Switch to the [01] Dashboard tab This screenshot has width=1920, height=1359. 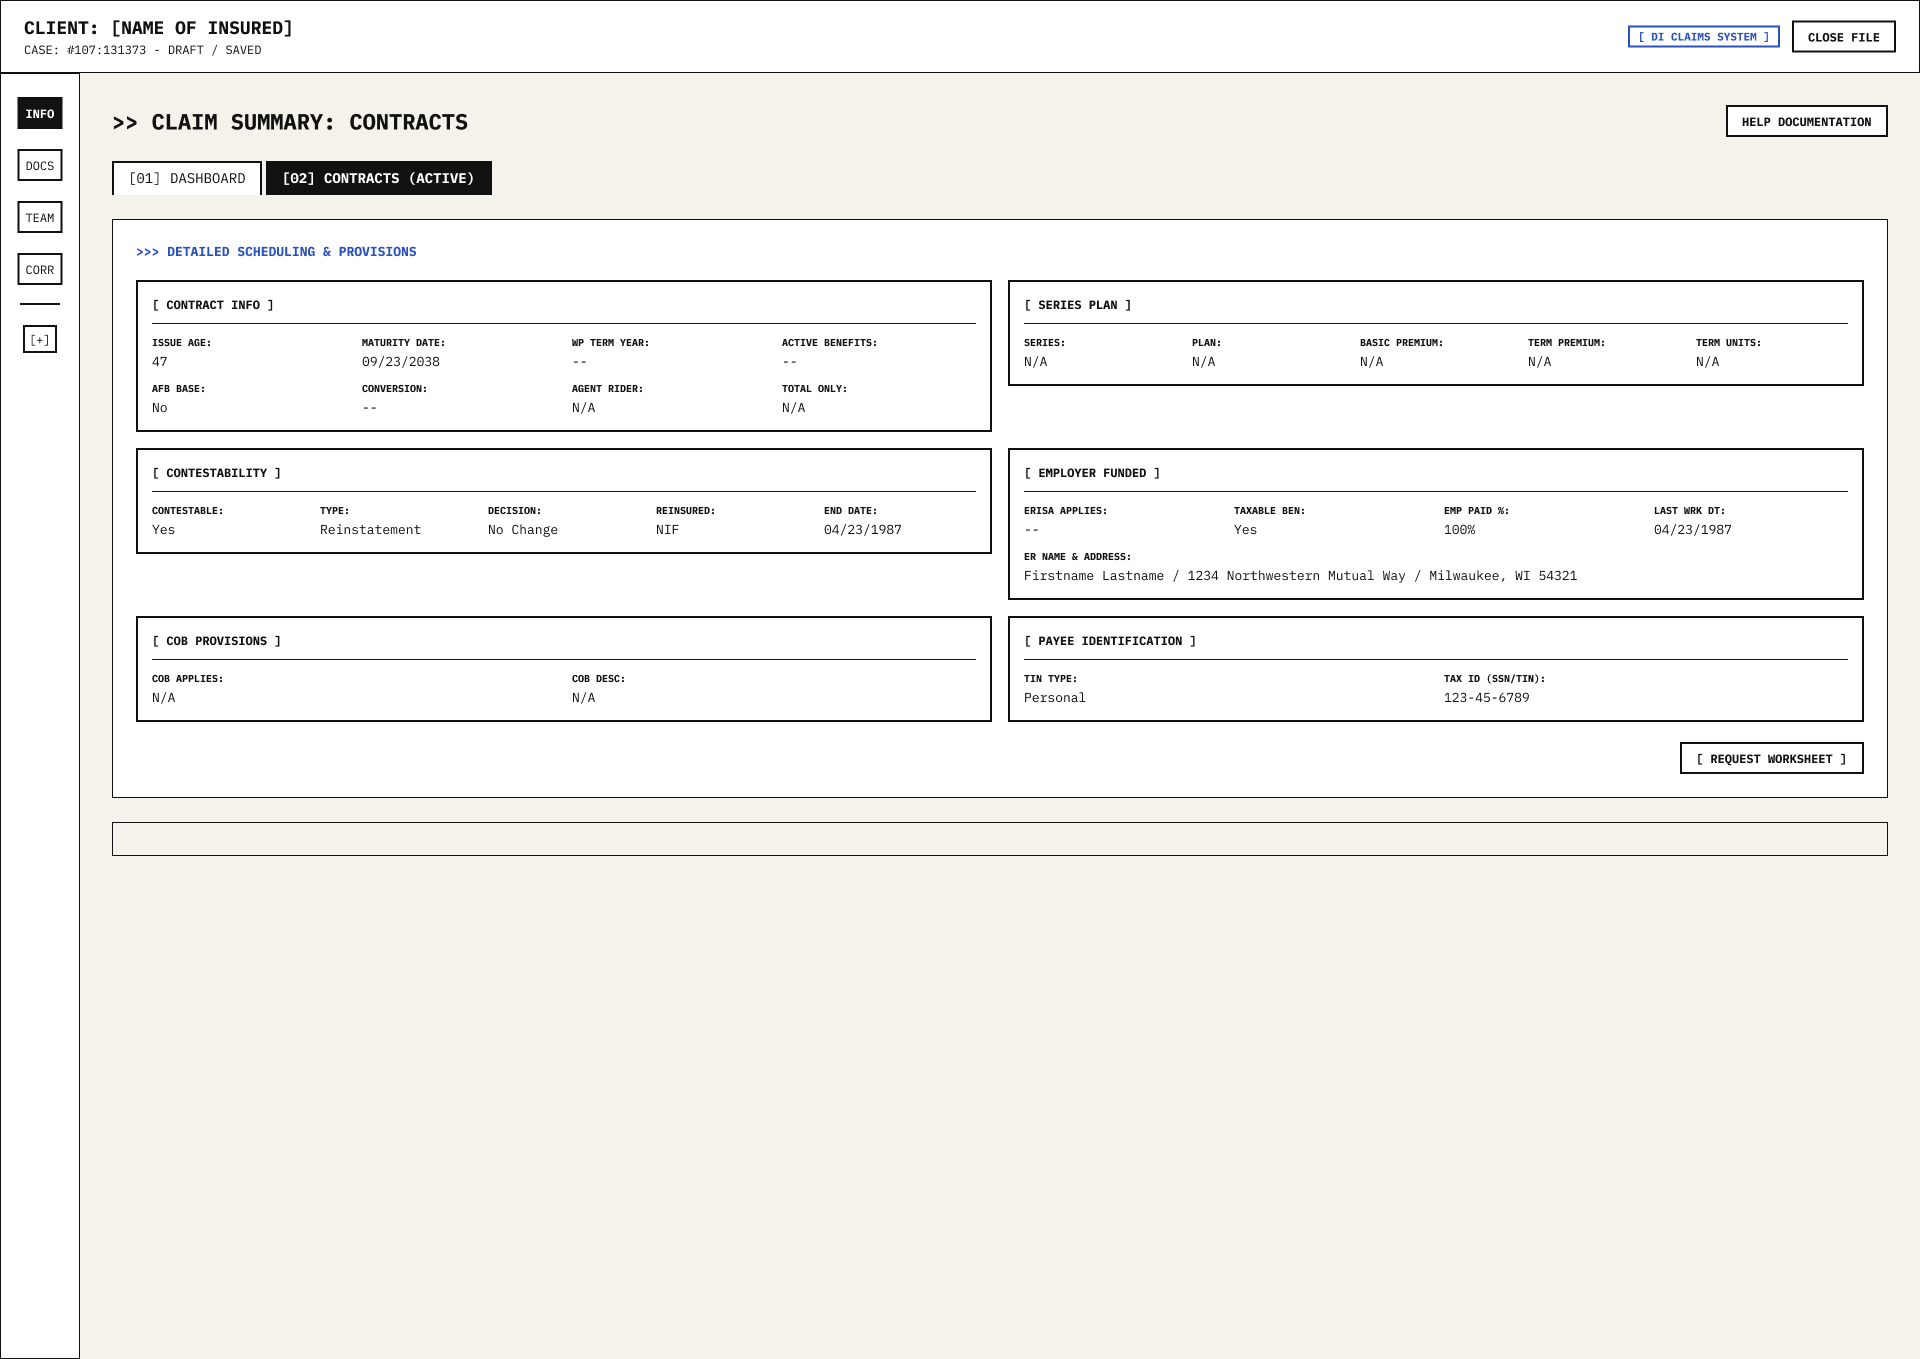187,178
